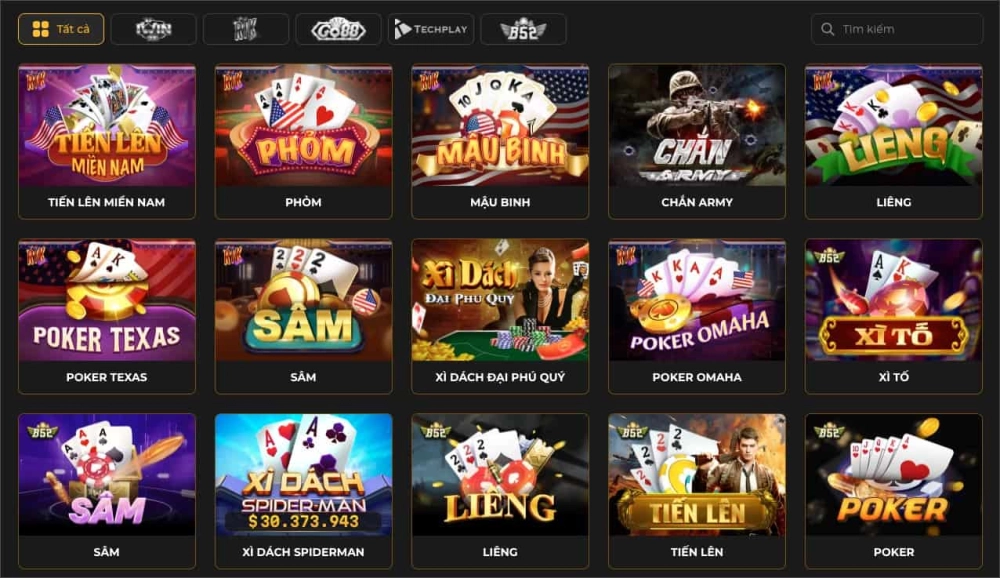The image size is (1000, 578).
Task: Open the Xì Tố game tile
Action: tap(893, 316)
